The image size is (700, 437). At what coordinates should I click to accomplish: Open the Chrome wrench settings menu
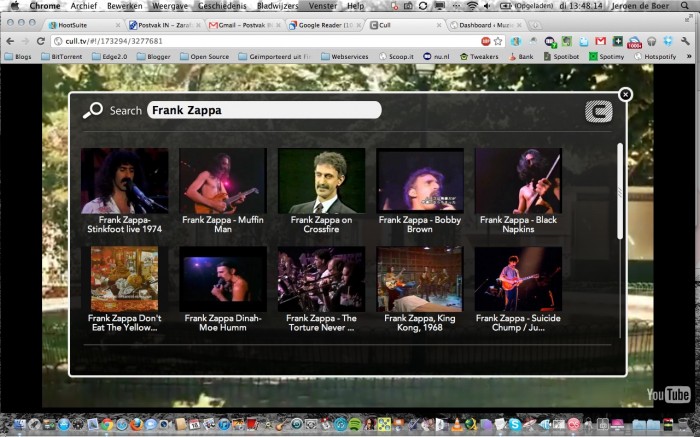(685, 41)
